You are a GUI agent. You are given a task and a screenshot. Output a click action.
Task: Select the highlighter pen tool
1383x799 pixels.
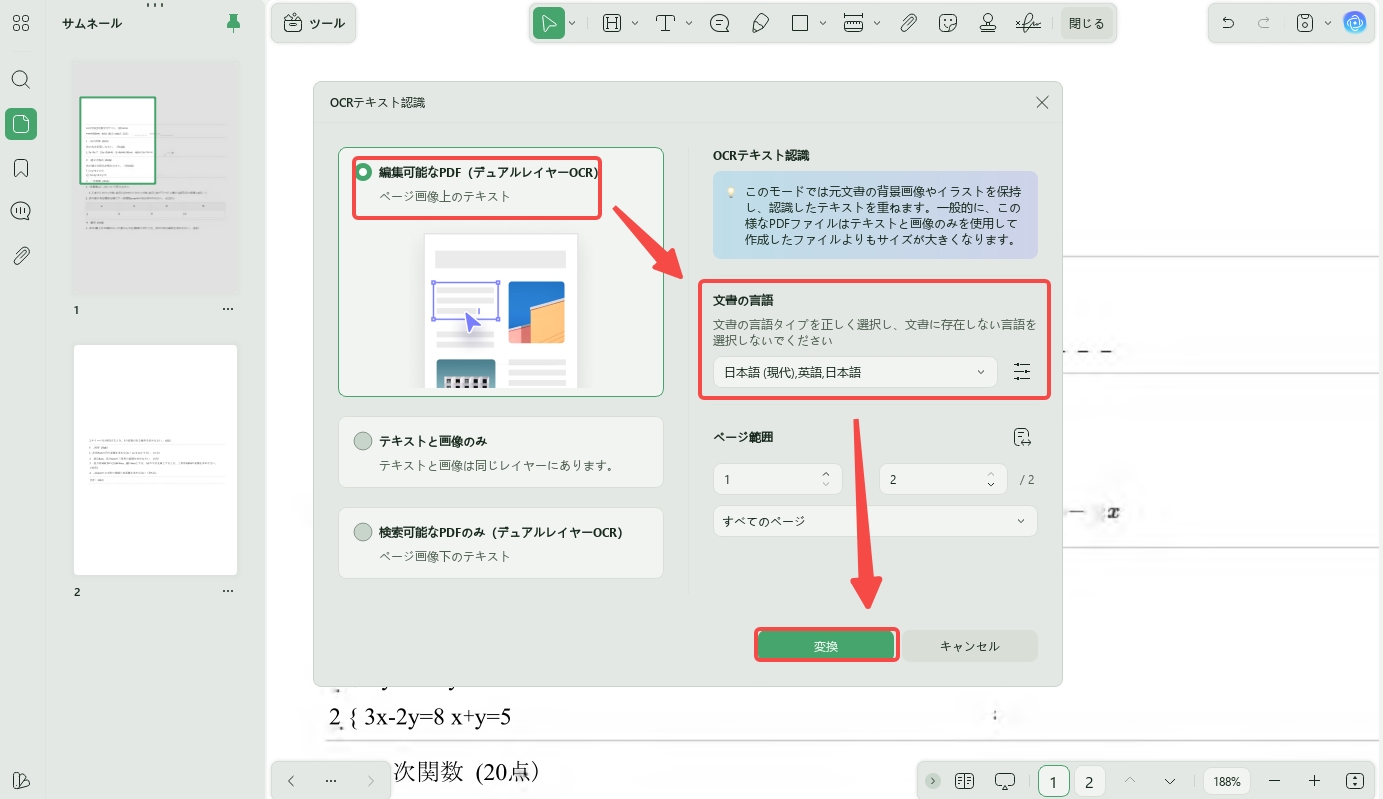(x=759, y=23)
